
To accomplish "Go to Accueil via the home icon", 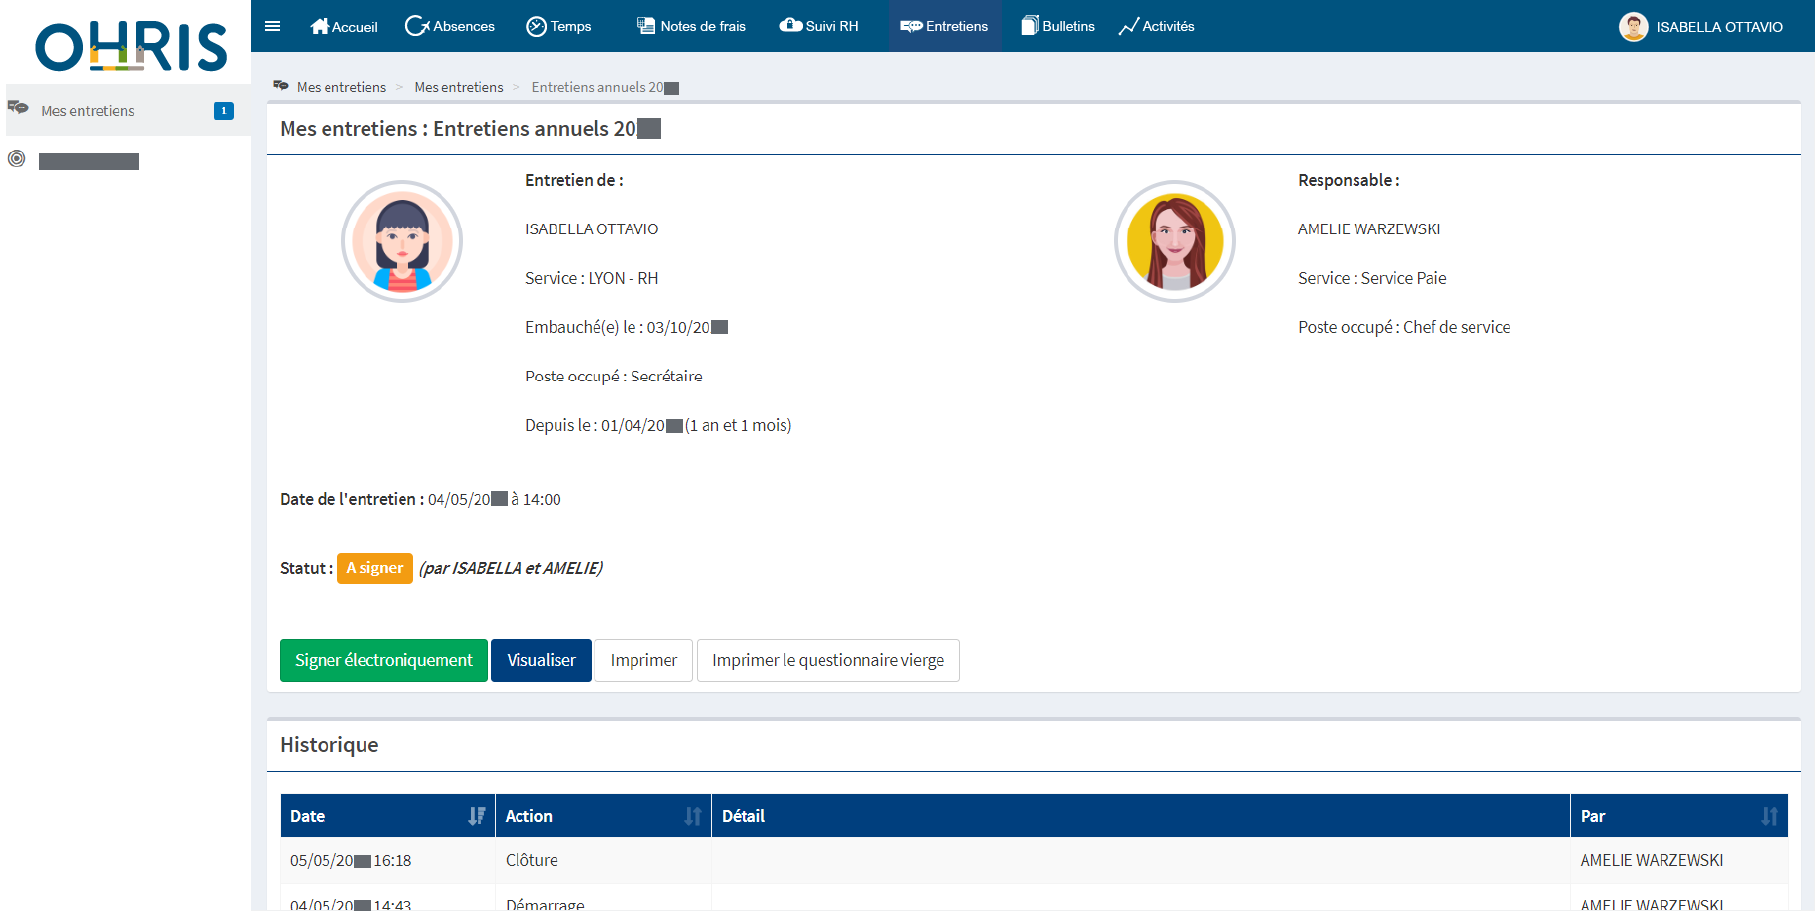I will [343, 26].
